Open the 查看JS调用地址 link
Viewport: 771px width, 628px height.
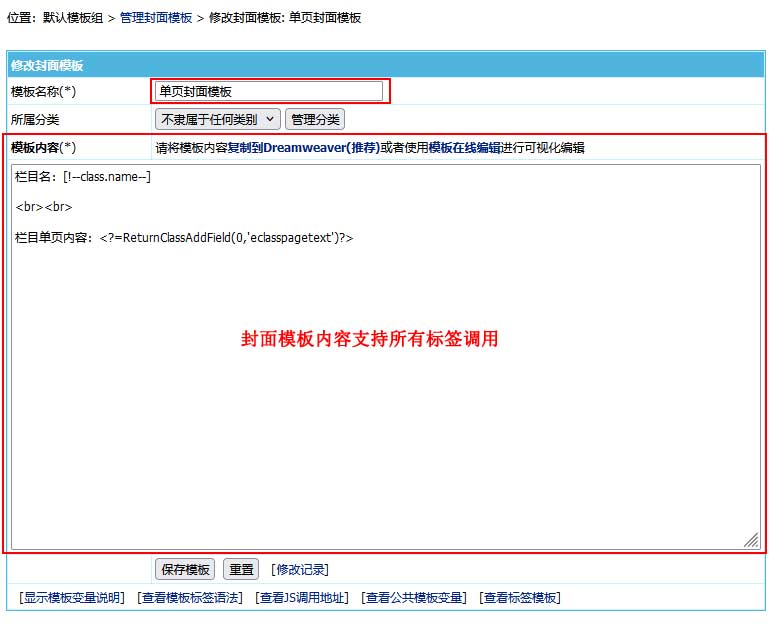tap(302, 598)
